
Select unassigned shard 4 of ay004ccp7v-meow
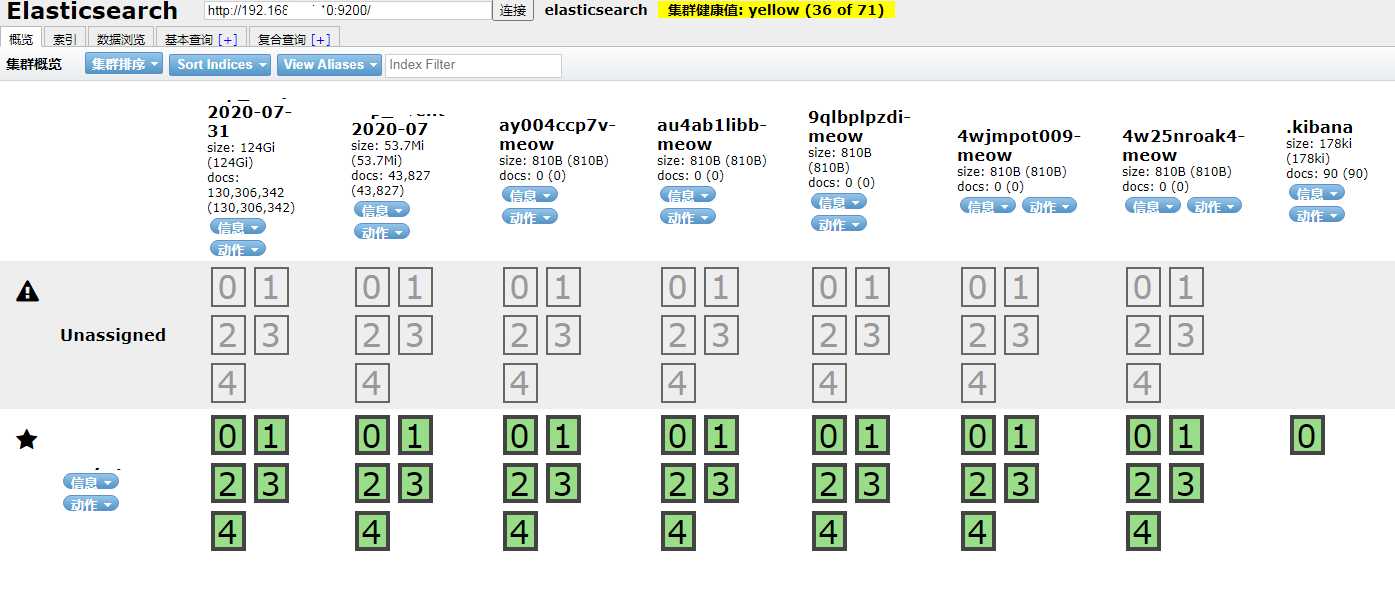pyautogui.click(x=519, y=384)
